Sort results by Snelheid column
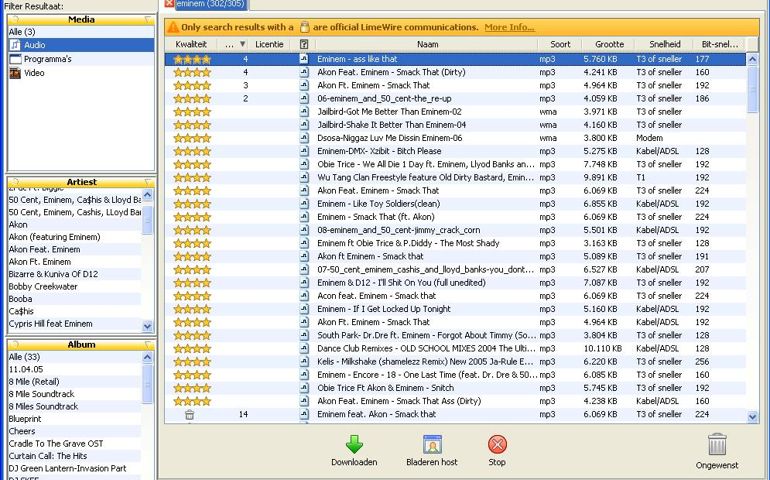The image size is (770, 480). pos(664,44)
